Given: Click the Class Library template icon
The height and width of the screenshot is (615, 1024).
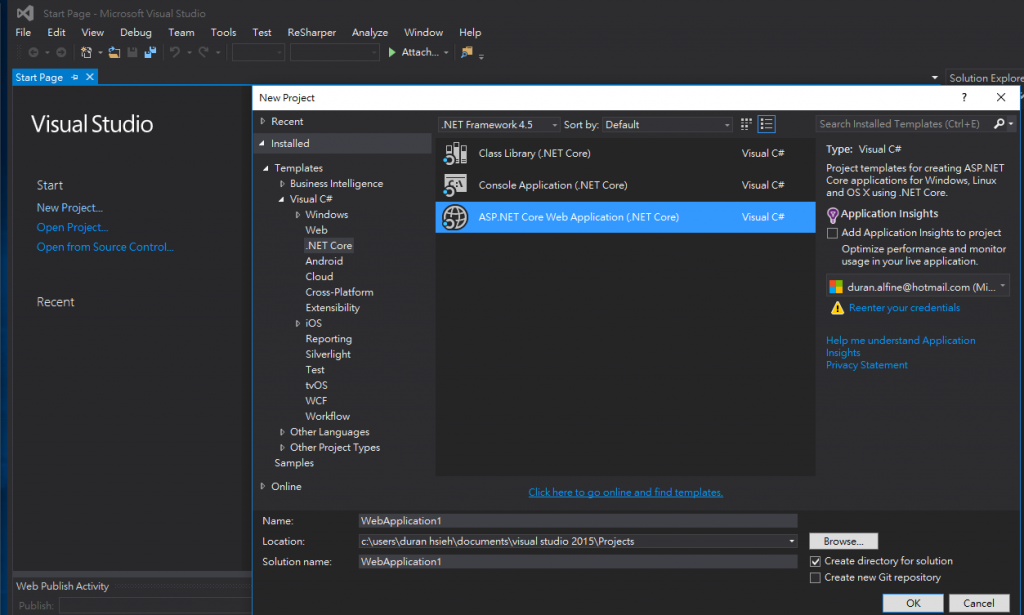Looking at the screenshot, I should (x=455, y=153).
